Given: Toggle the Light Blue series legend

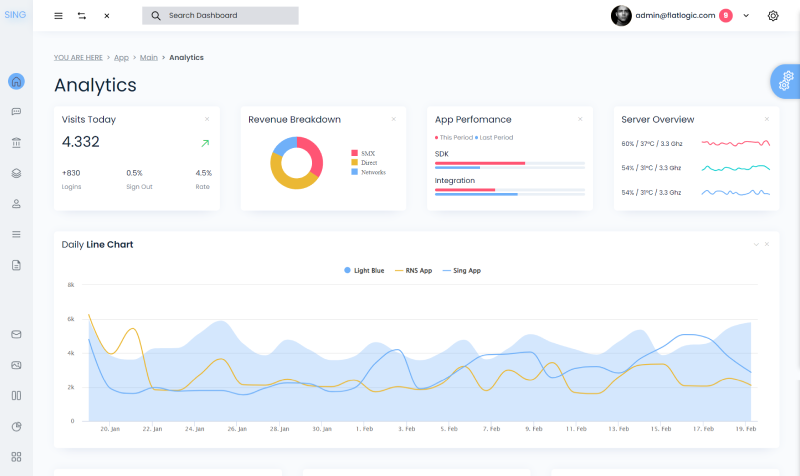Looking at the screenshot, I should 364,270.
